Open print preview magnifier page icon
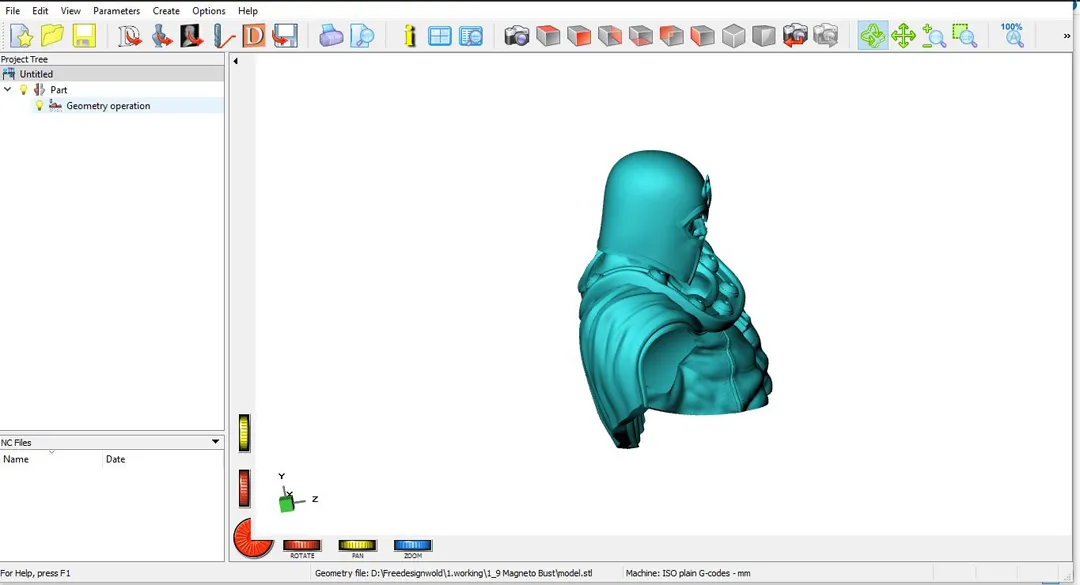Viewport: 1080px width, 585px height. pos(362,36)
